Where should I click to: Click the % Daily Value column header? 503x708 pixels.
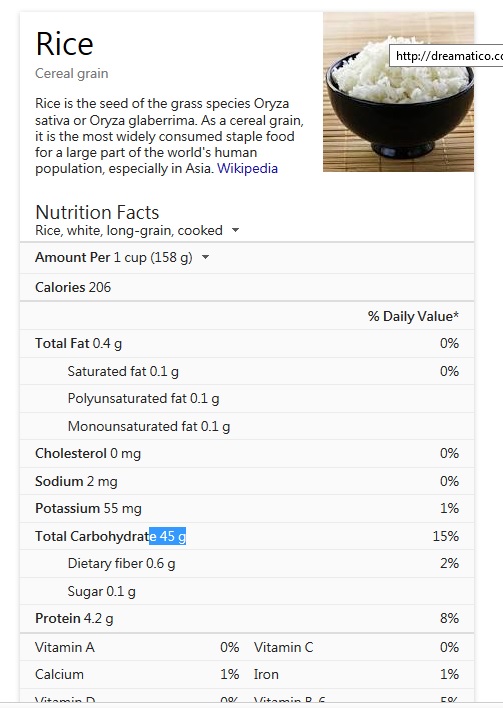tap(413, 316)
